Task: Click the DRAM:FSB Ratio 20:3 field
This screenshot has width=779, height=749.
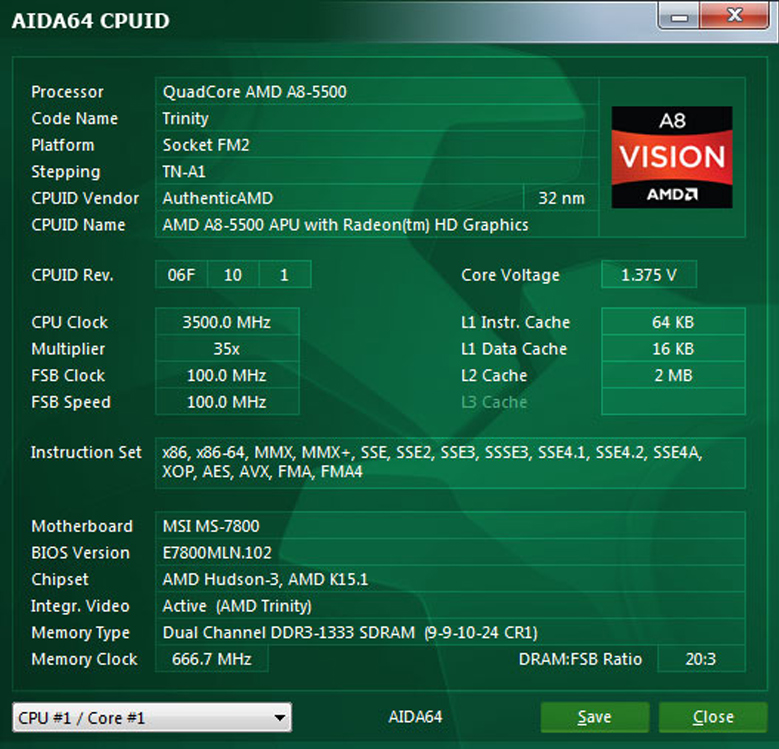Action: click(694, 659)
